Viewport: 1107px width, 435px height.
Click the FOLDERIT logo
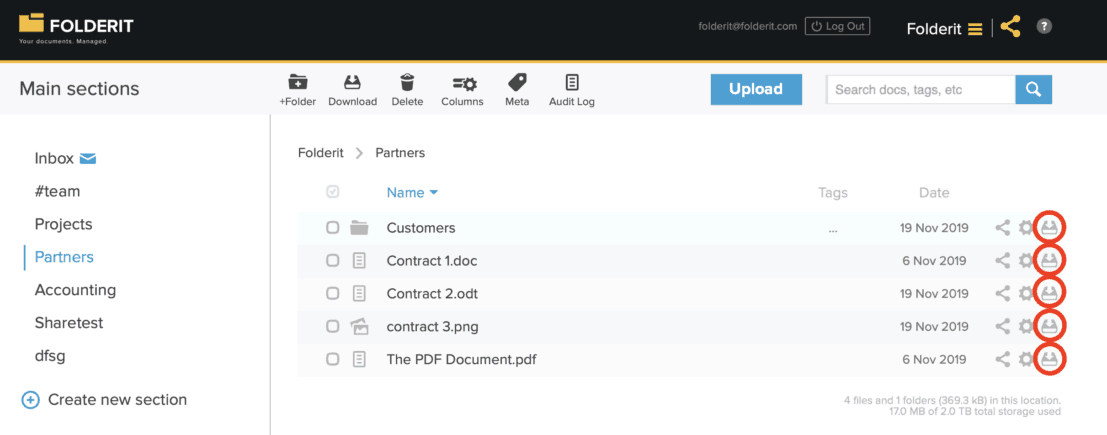[76, 30]
